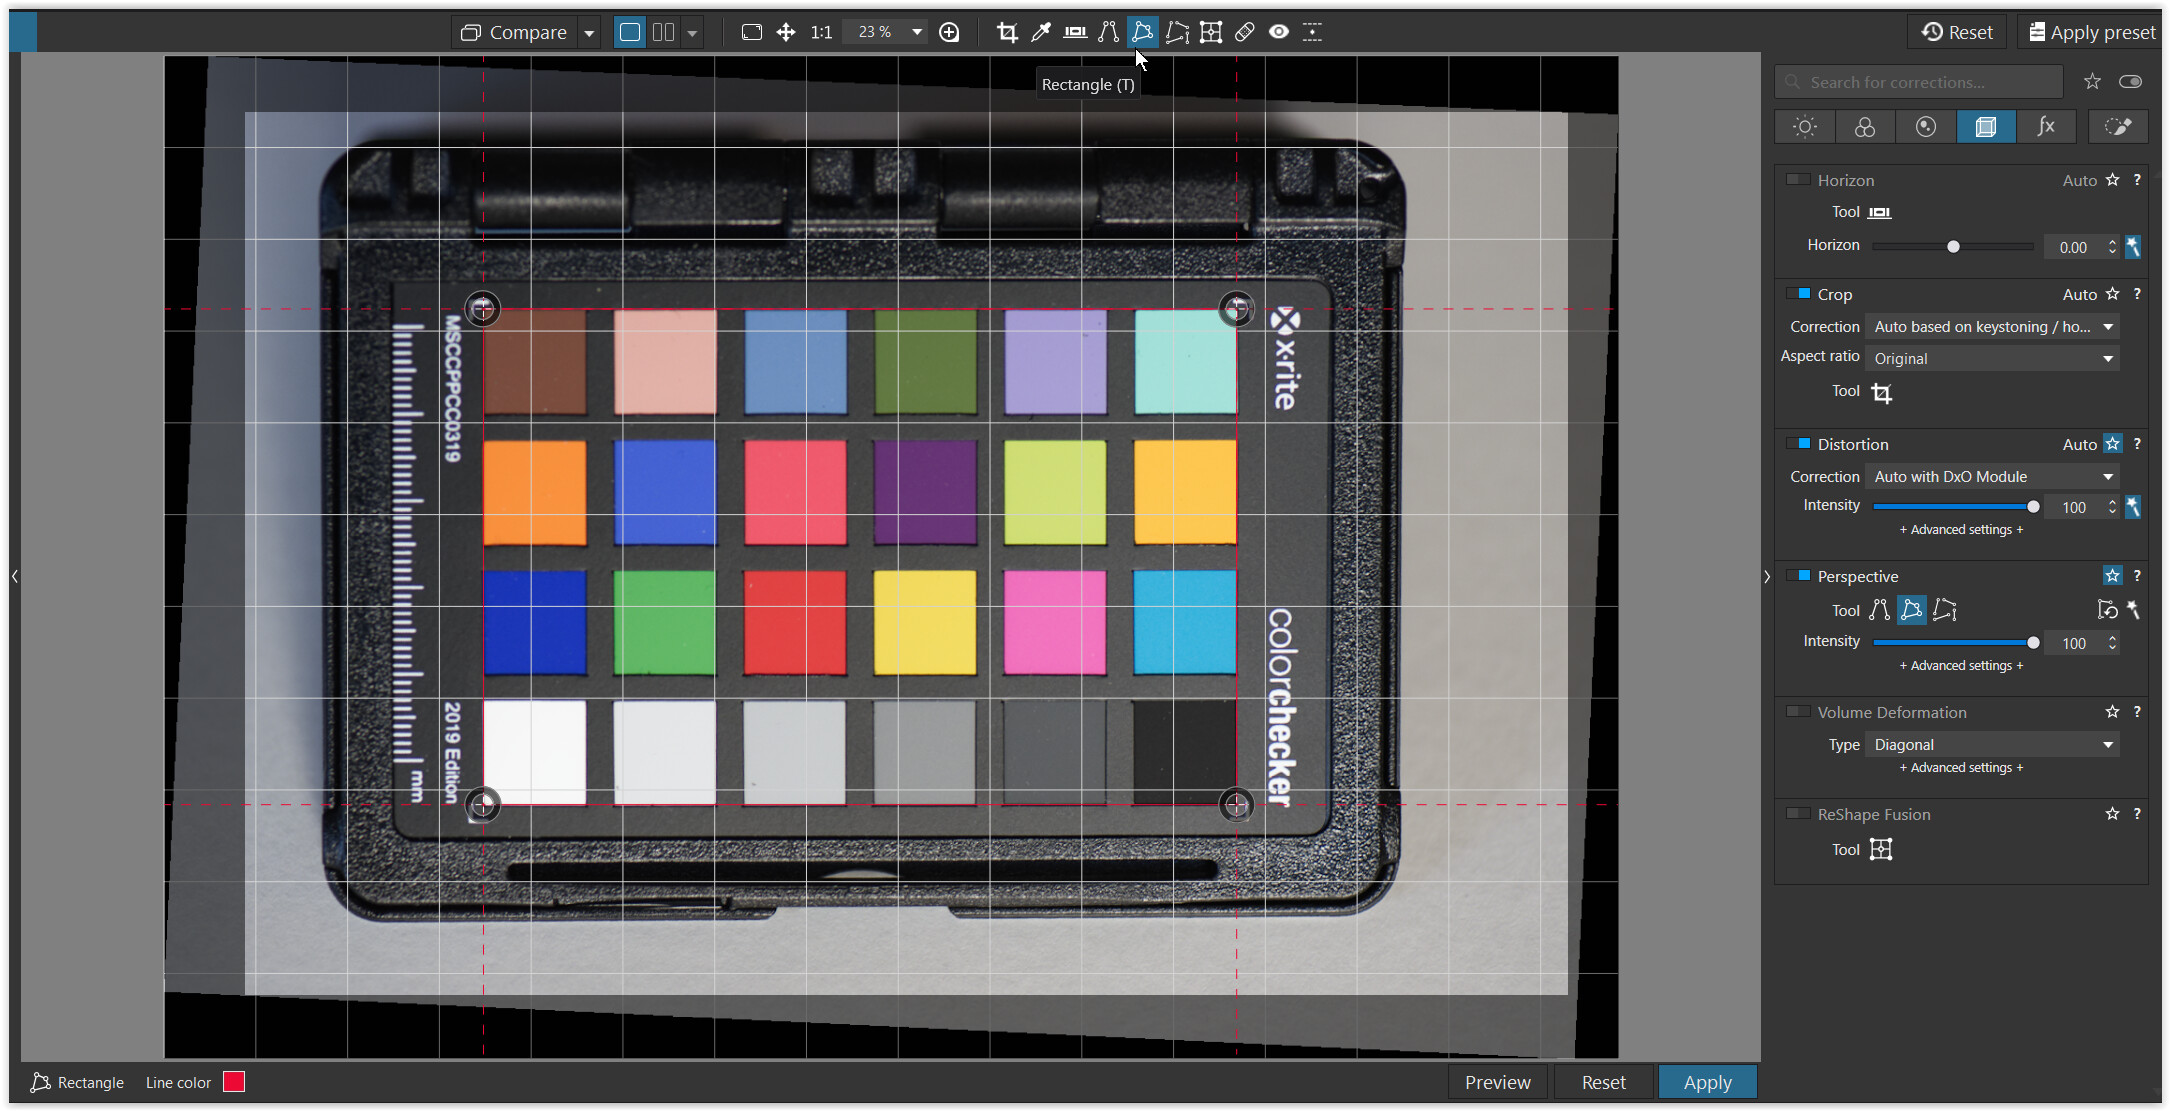Screen dimensions: 2170x1111
Task: Open the Crop Correction dropdown
Action: coord(1992,327)
